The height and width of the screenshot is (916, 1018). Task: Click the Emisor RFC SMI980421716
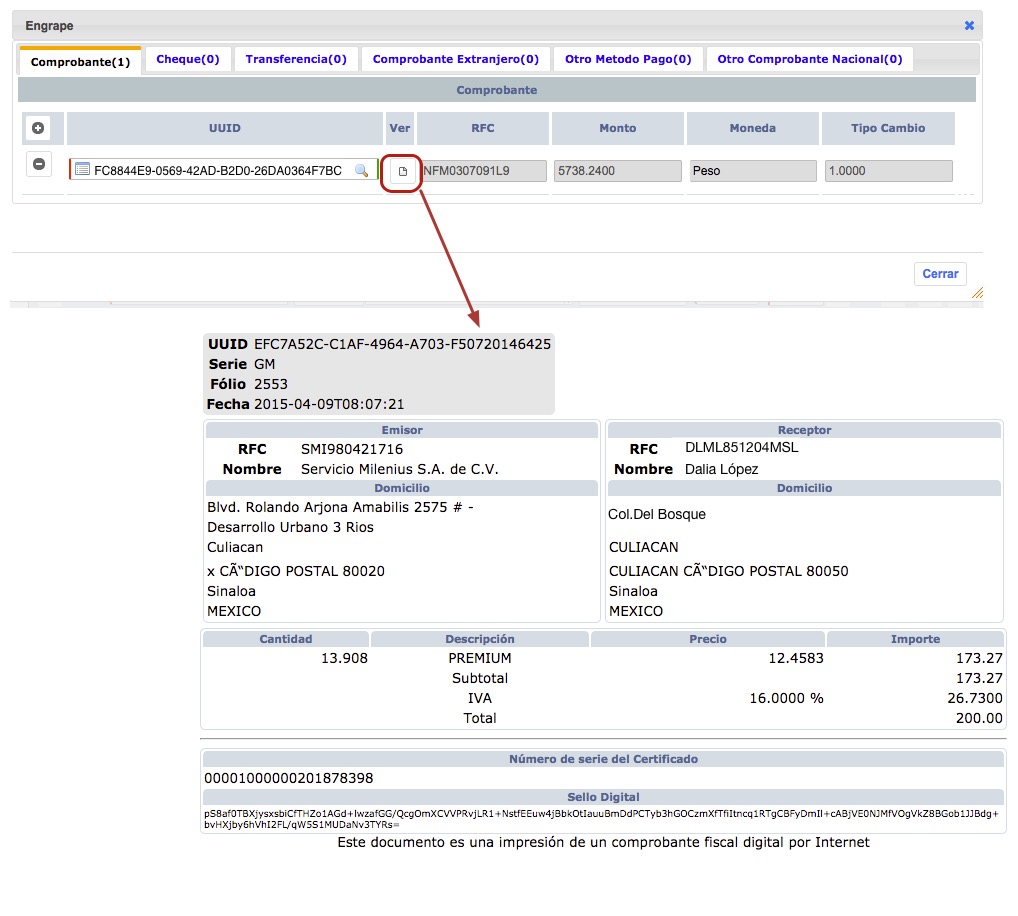[x=352, y=449]
